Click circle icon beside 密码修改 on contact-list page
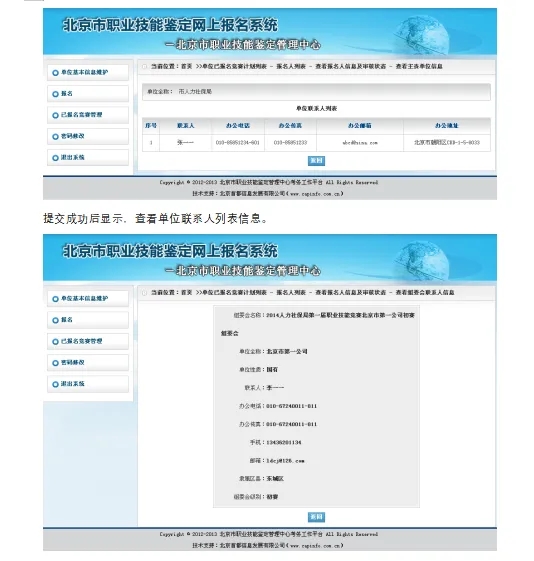534x561 pixels. (x=55, y=137)
